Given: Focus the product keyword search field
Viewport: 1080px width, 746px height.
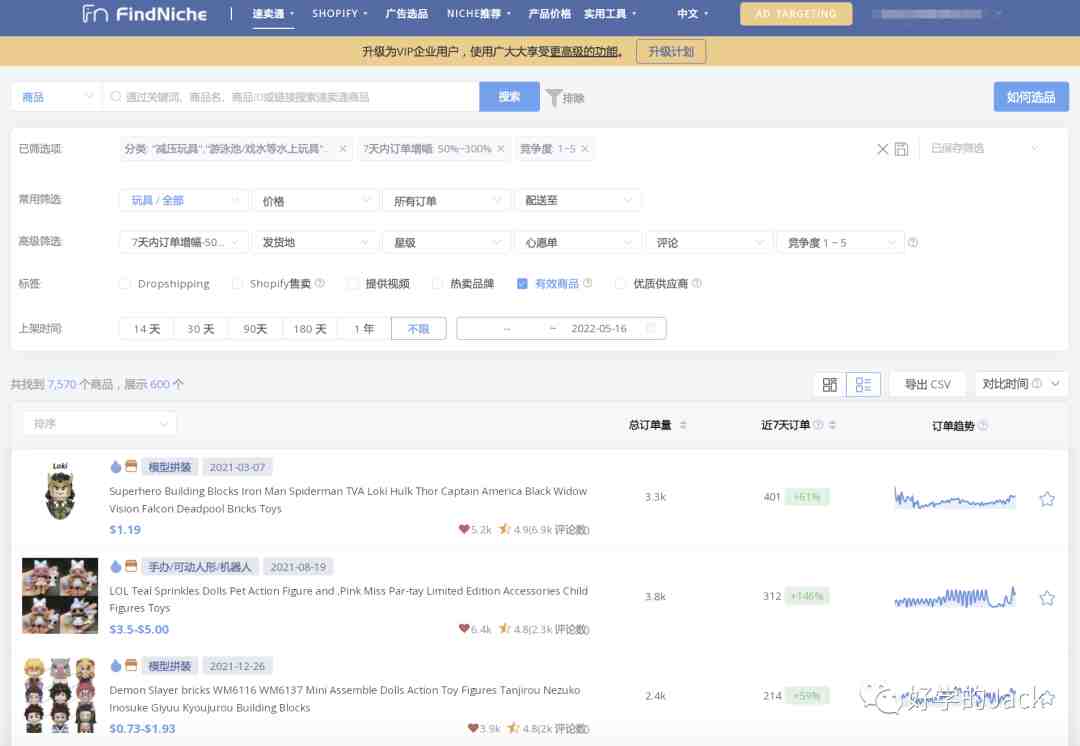Looking at the screenshot, I should [x=291, y=97].
